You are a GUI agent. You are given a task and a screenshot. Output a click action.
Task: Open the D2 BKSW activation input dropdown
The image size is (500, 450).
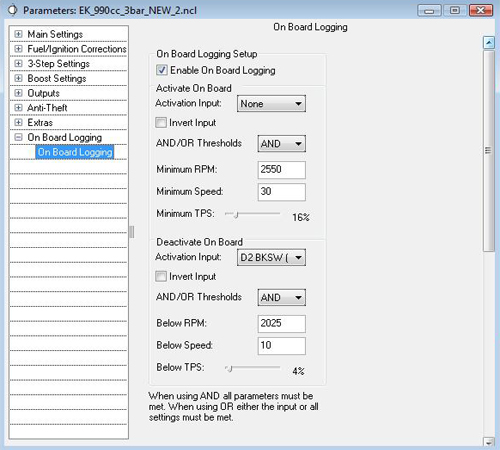click(x=271, y=257)
